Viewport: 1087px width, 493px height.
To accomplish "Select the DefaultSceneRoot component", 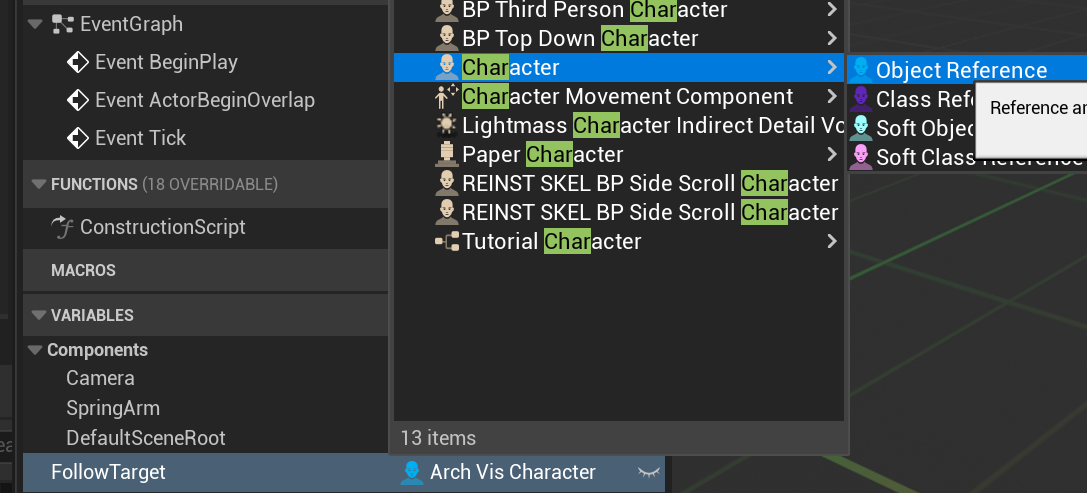I will (146, 438).
